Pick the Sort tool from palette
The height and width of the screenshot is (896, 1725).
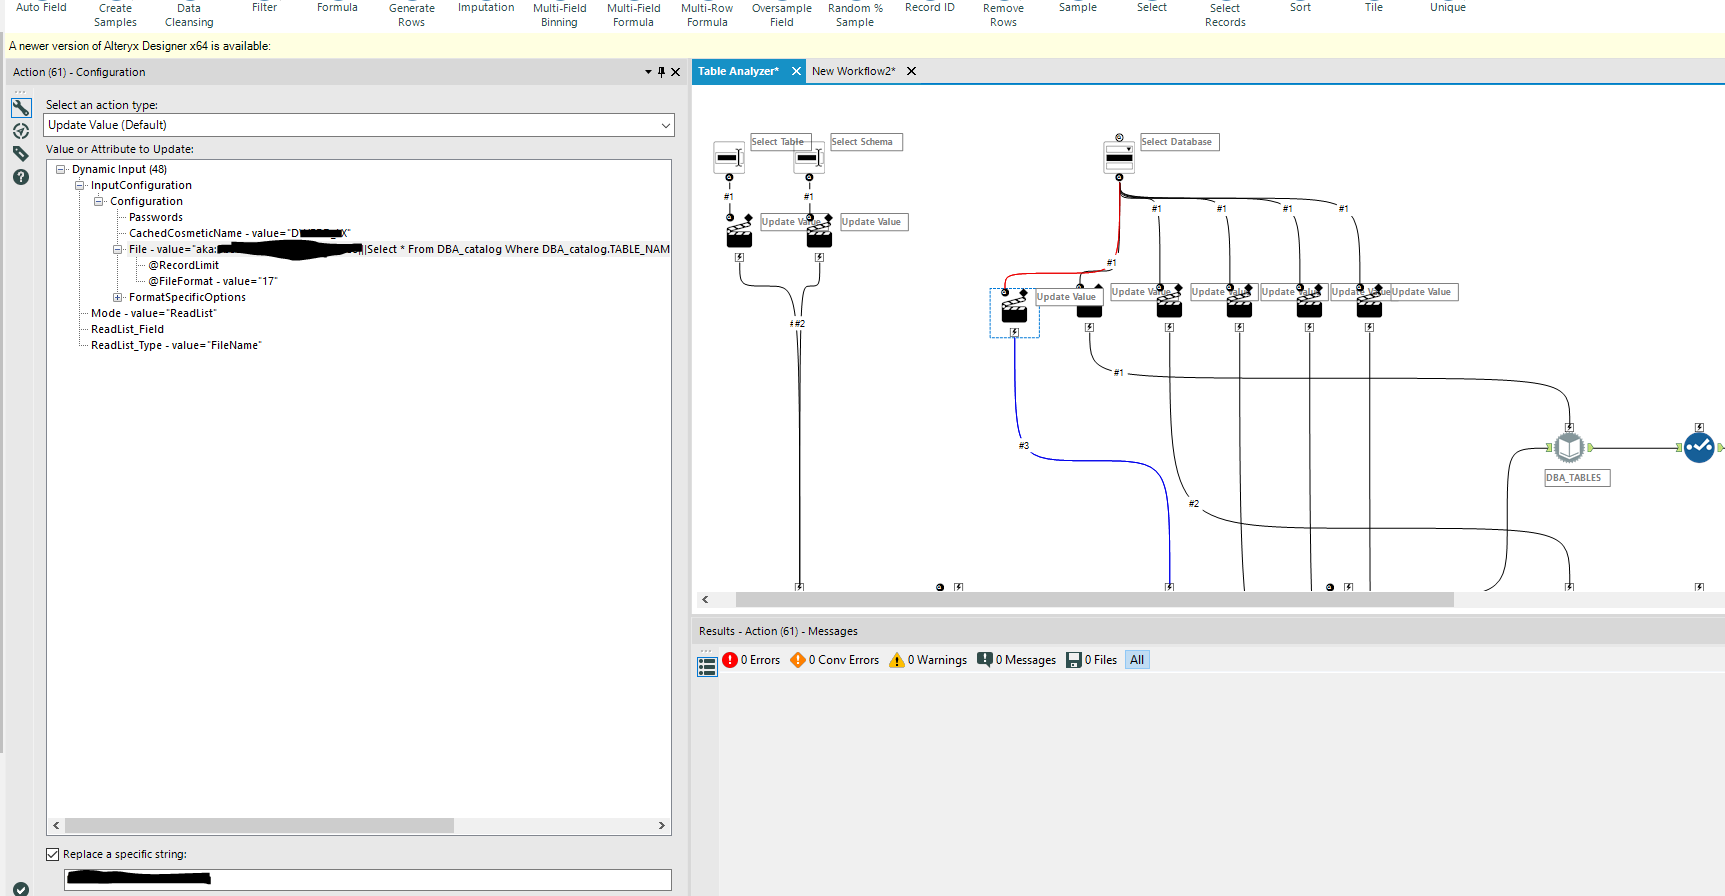pyautogui.click(x=1300, y=8)
